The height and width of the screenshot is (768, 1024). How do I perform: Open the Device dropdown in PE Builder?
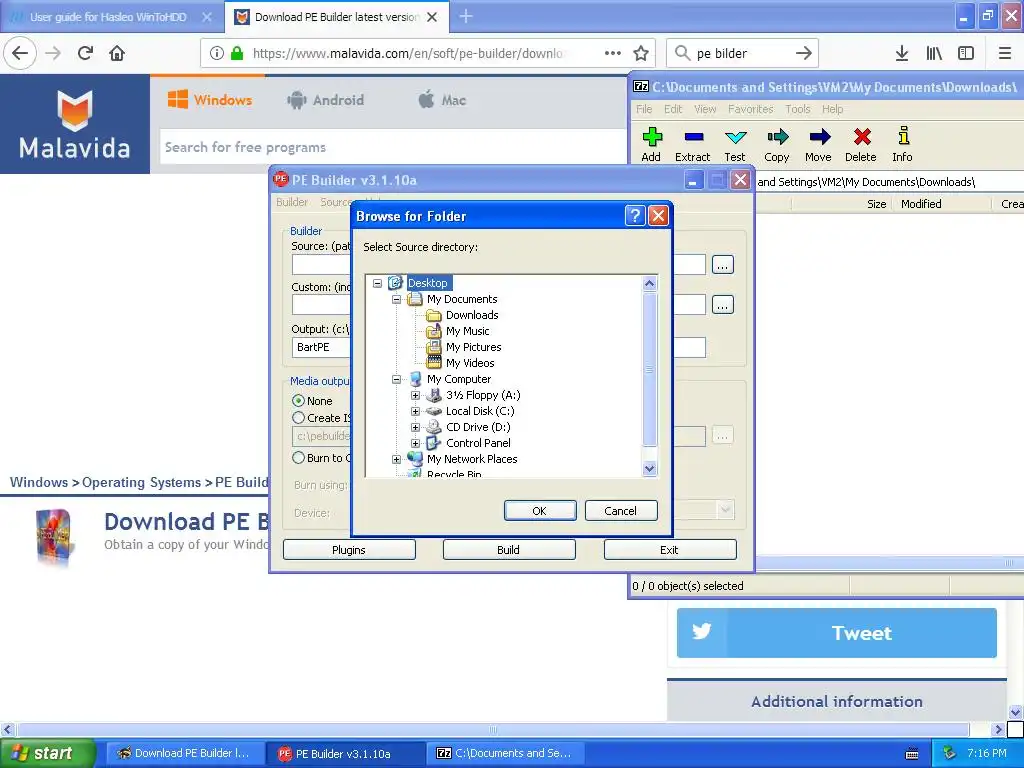(725, 509)
